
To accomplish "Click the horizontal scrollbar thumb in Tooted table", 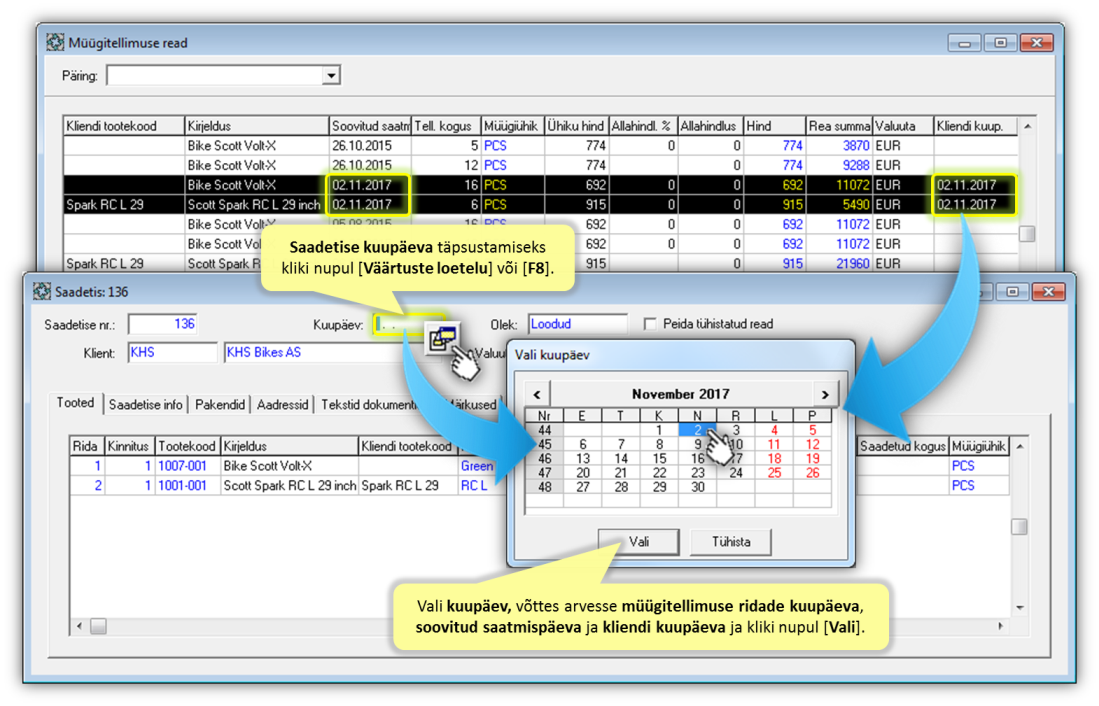I will [x=98, y=625].
